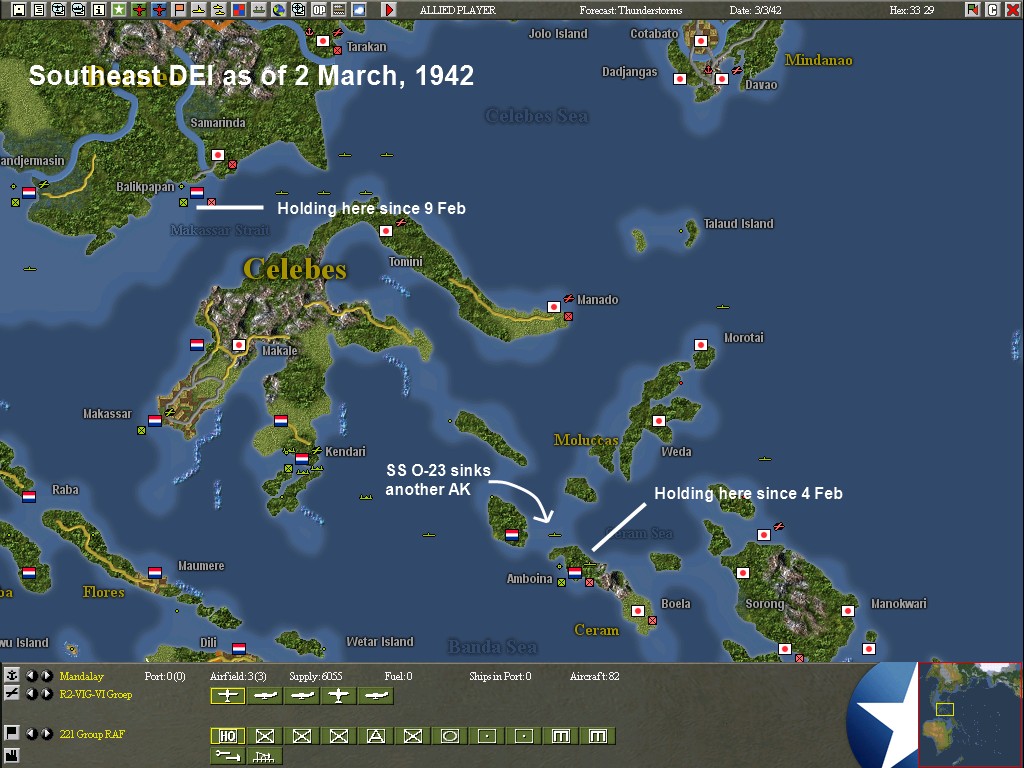Click the red plane on blue icon
This screenshot has height=768, width=1024.
pos(159,9)
